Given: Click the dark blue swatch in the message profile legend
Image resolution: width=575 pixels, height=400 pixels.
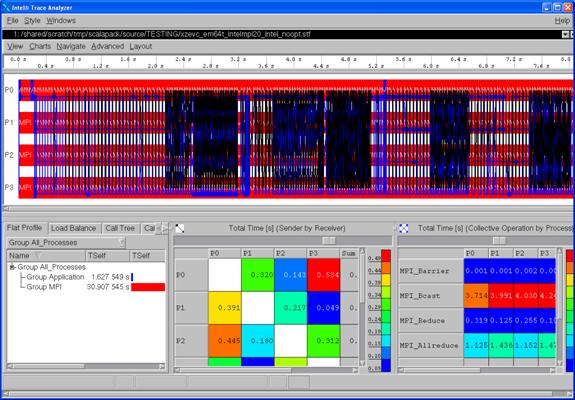Looking at the screenshot, I should 386,365.
